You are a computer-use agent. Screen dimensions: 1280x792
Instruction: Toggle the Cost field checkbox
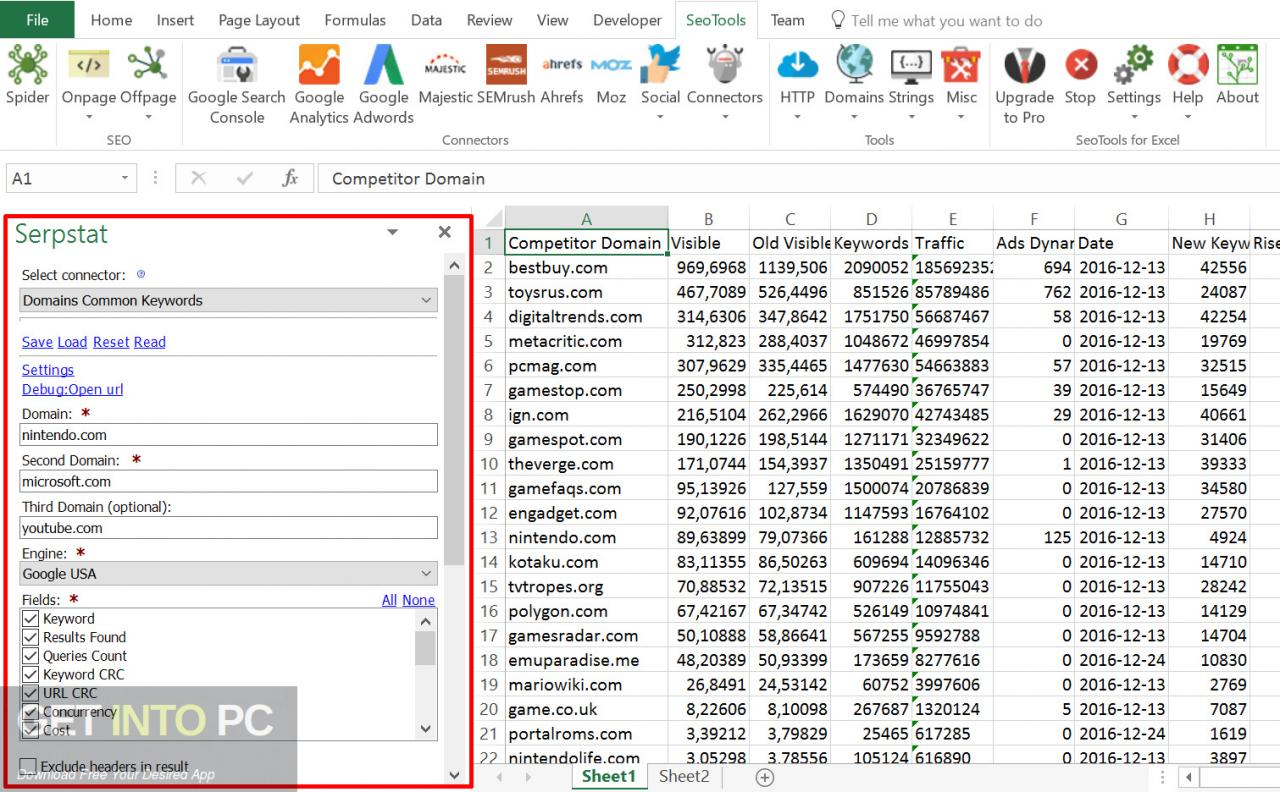(x=30, y=731)
